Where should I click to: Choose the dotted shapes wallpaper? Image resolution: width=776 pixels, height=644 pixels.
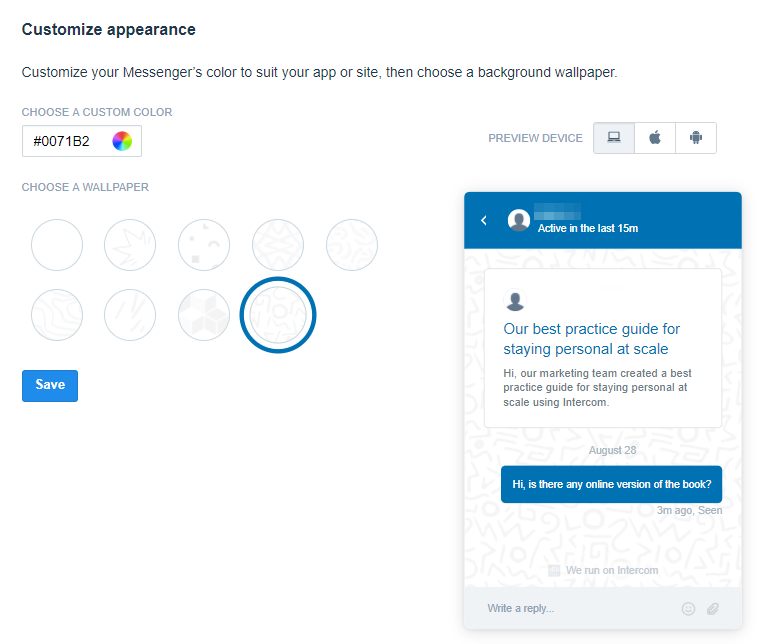point(204,245)
